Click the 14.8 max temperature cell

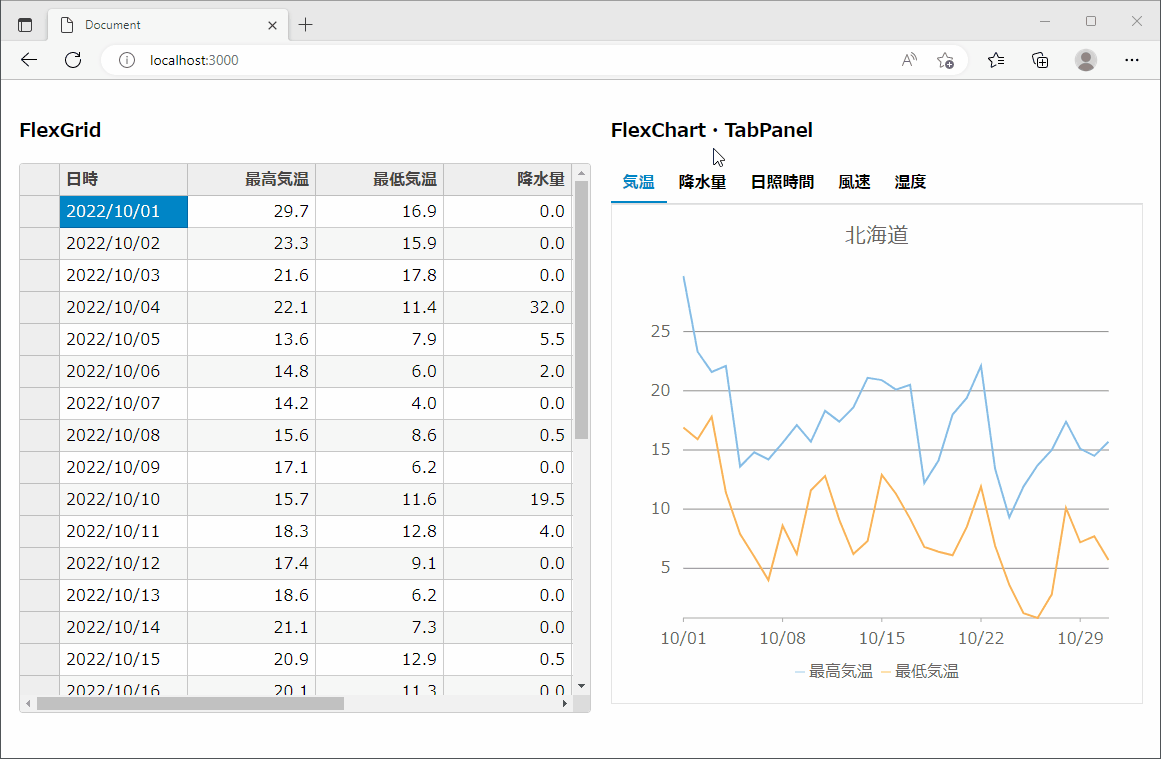(x=252, y=372)
